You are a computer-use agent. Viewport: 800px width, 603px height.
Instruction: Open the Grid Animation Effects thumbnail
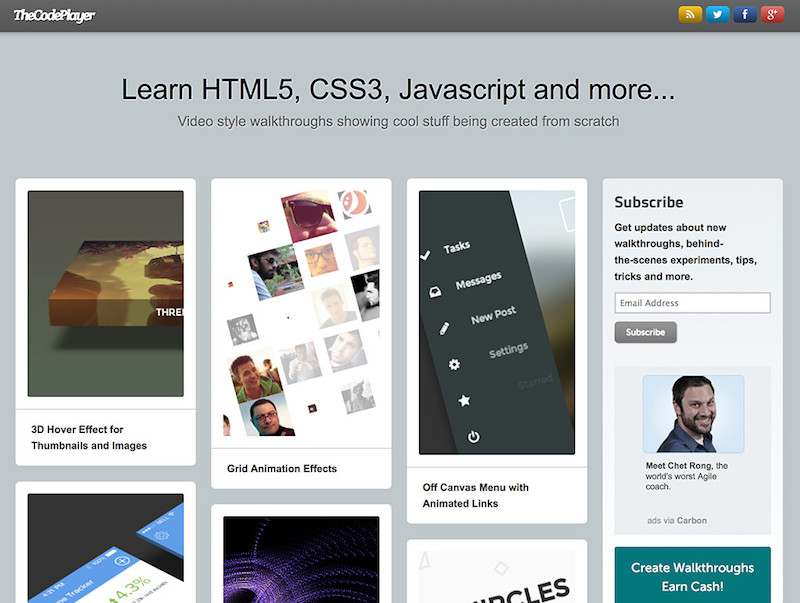pyautogui.click(x=301, y=313)
